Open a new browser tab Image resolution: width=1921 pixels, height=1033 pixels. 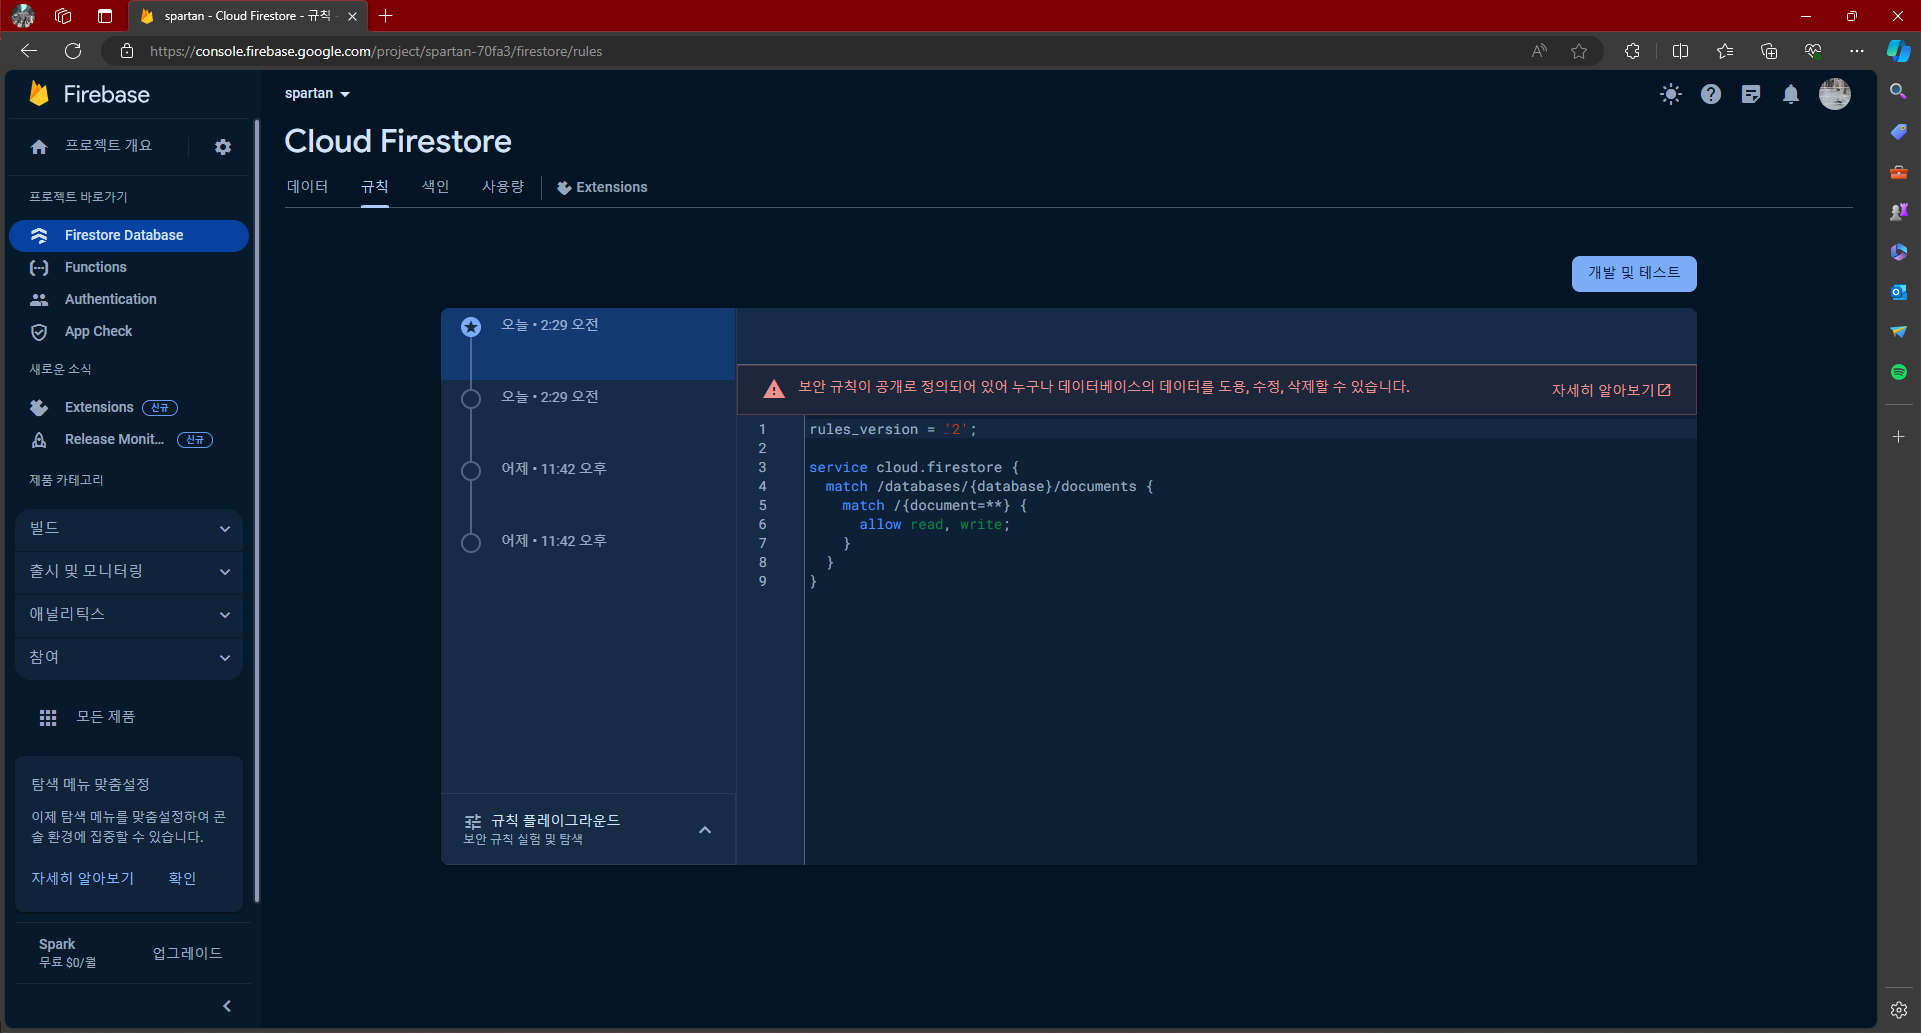386,16
